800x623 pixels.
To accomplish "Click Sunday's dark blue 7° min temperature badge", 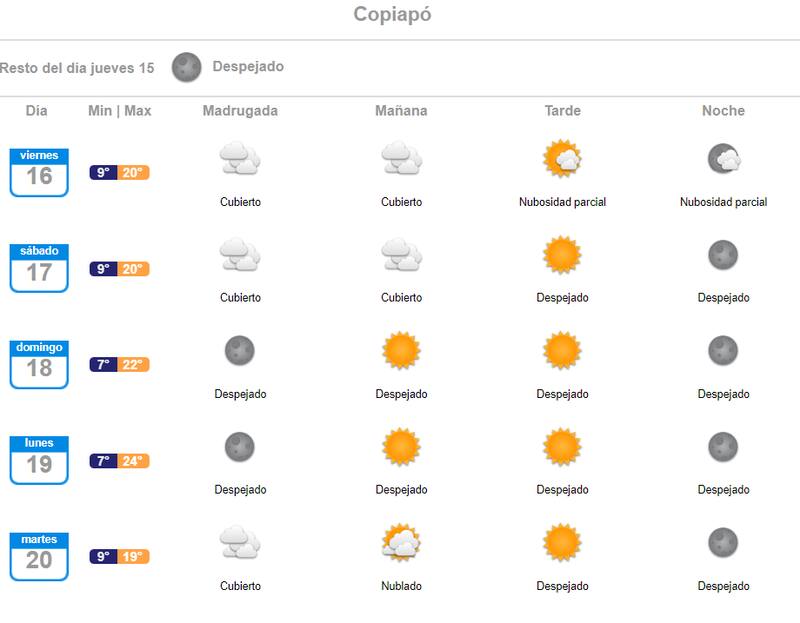I will (x=103, y=365).
